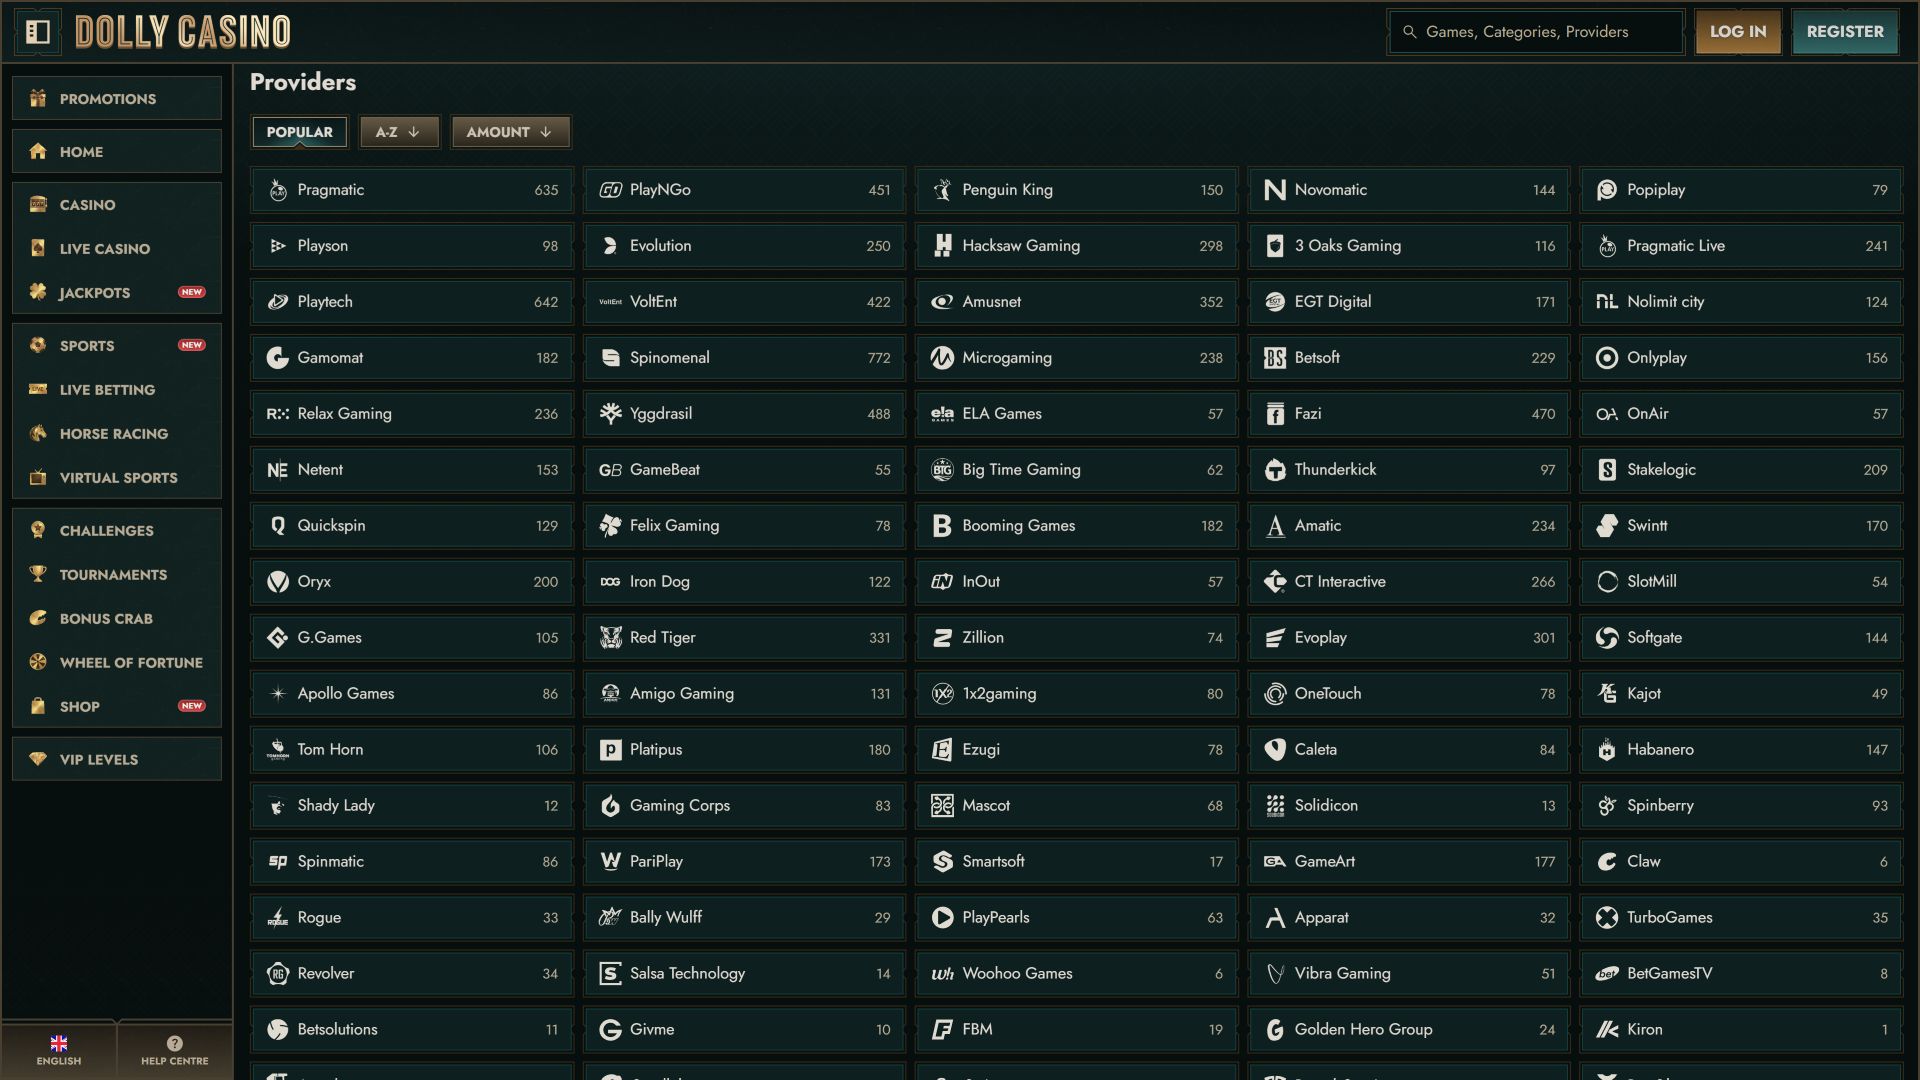Open the Kiron provider card

pyautogui.click(x=1741, y=1030)
